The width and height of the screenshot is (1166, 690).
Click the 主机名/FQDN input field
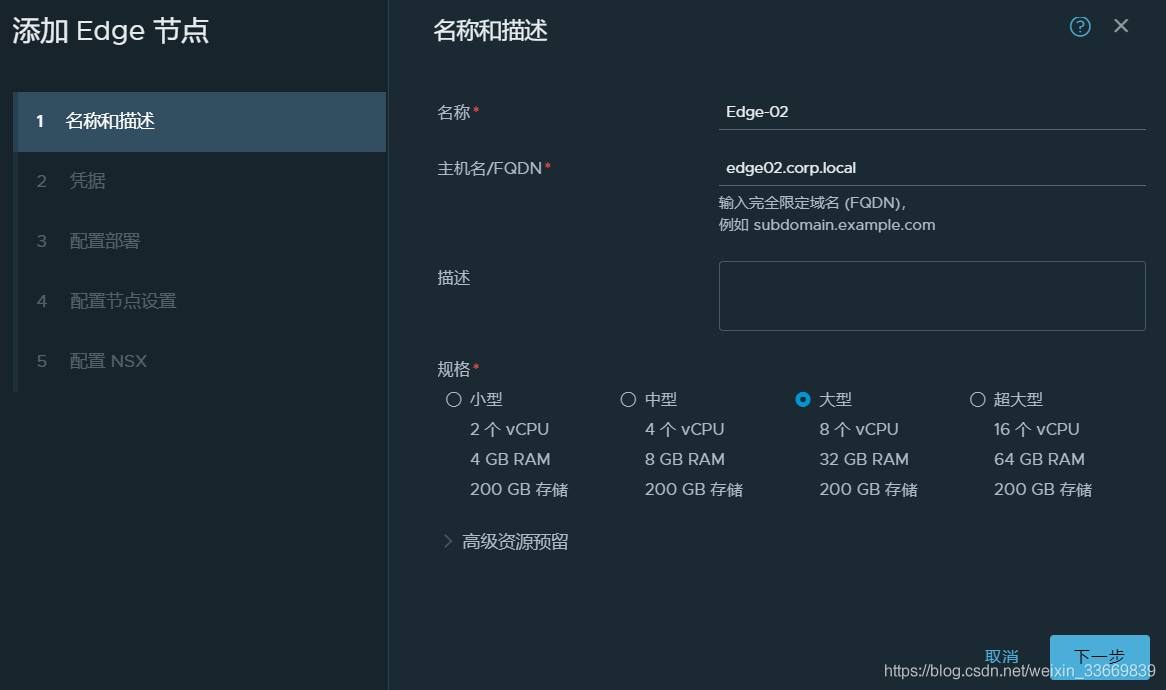(x=932, y=168)
